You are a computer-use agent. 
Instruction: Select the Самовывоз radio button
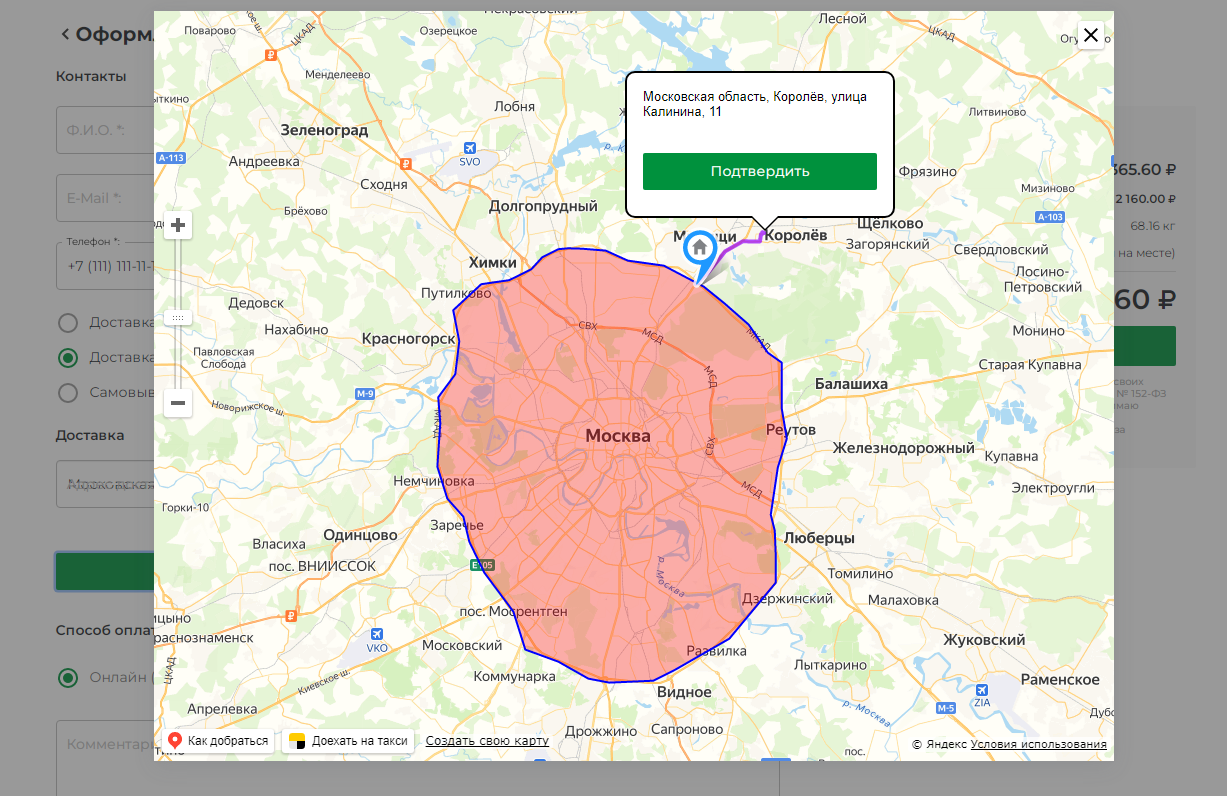pyautogui.click(x=68, y=392)
